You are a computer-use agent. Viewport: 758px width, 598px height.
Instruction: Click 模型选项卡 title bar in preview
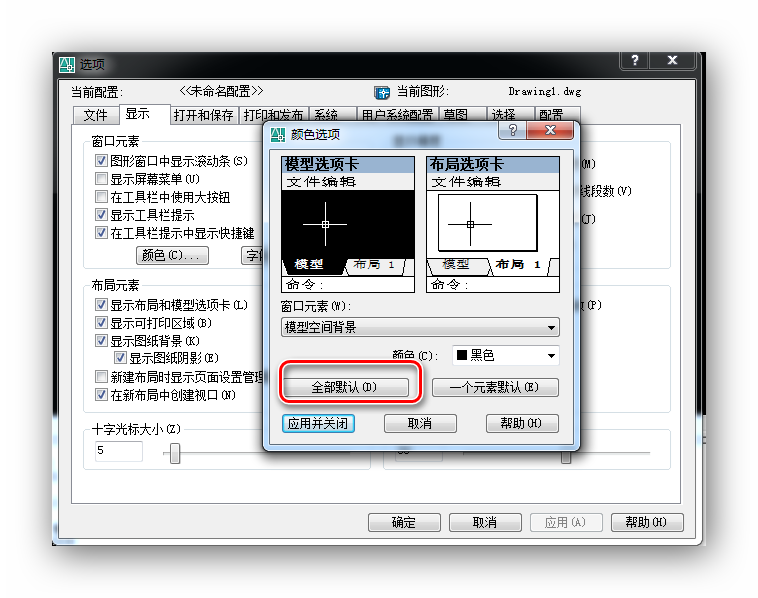point(348,165)
